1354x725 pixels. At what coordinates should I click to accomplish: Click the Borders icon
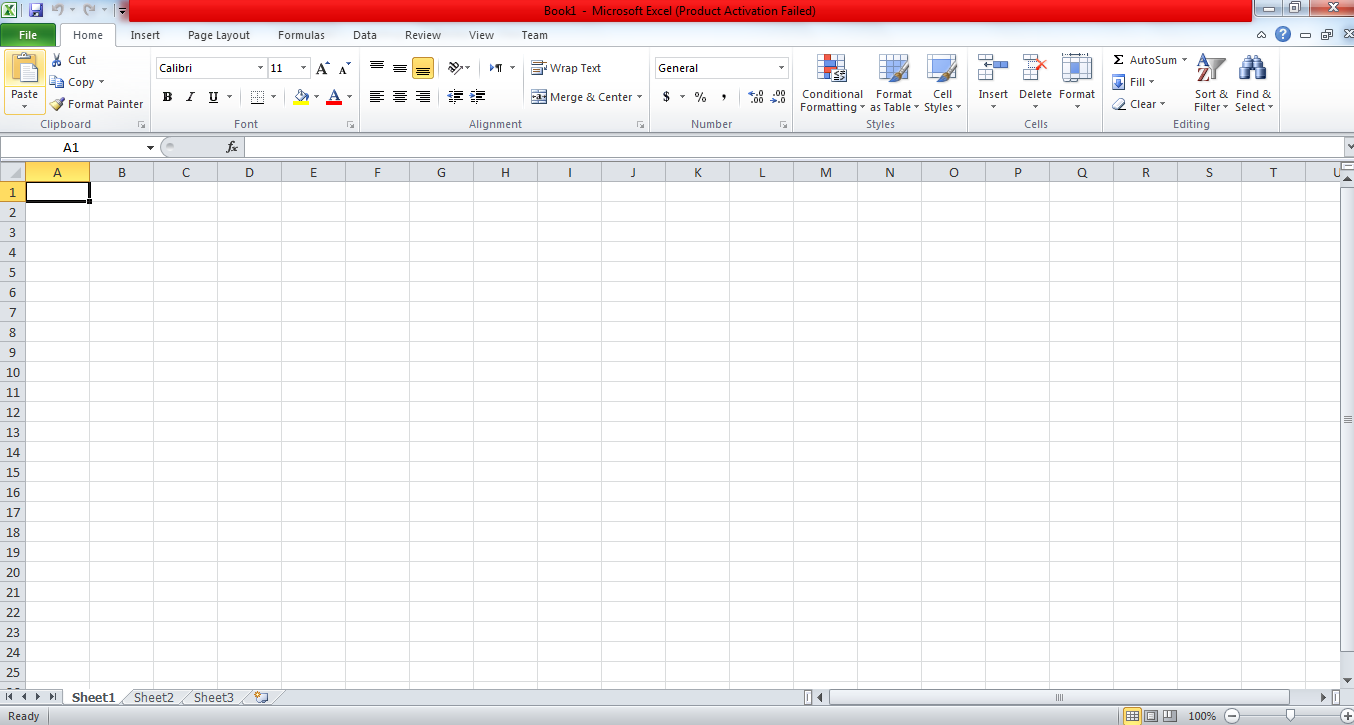click(x=257, y=97)
